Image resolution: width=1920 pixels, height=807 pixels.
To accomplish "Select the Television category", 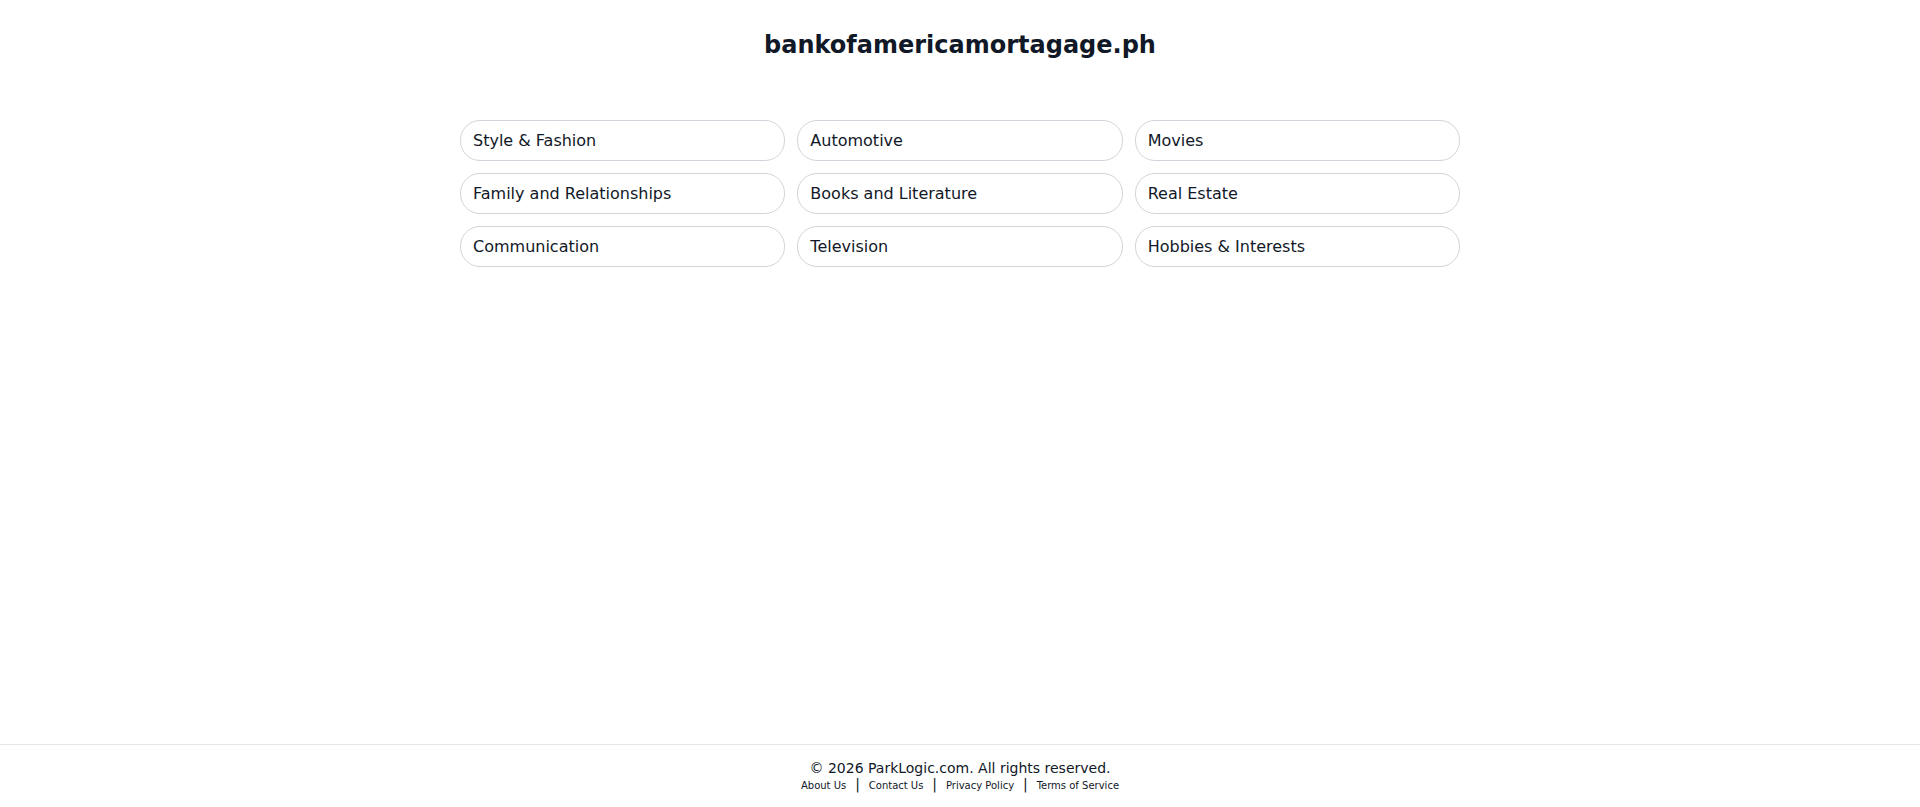I will click(x=959, y=247).
